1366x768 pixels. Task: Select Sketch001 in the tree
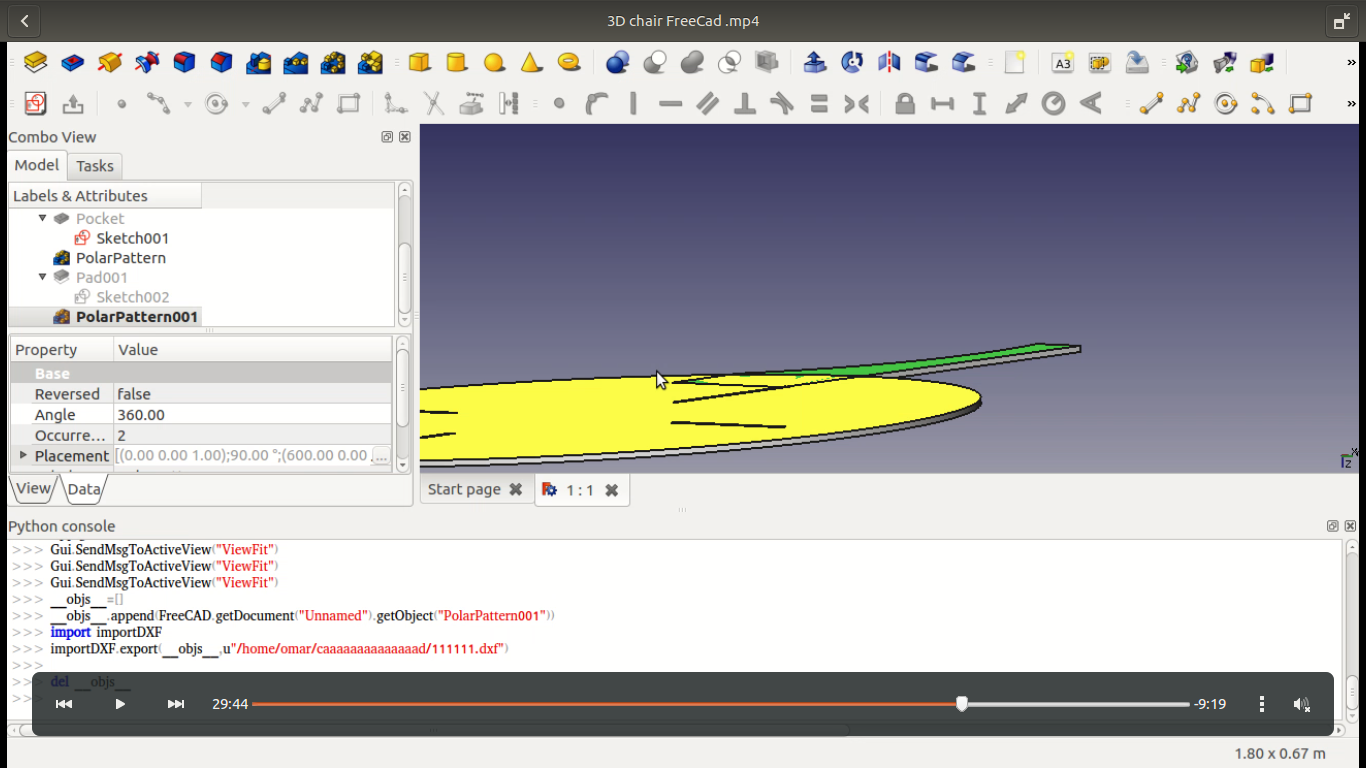[x=133, y=238]
